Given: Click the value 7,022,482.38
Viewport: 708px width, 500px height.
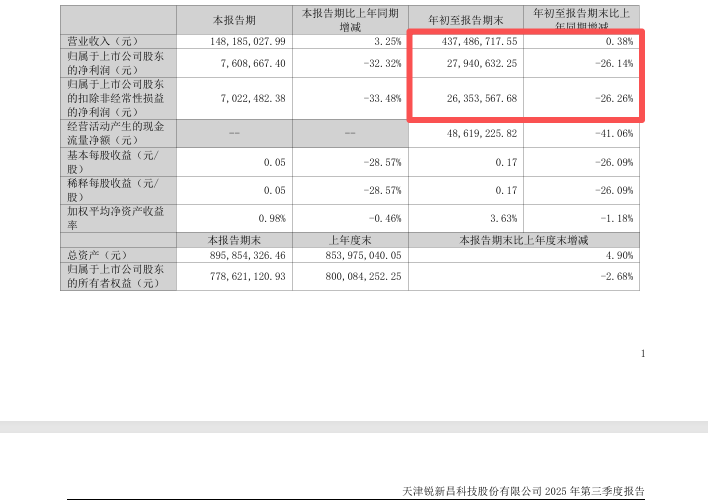Looking at the screenshot, I should coord(253,98).
